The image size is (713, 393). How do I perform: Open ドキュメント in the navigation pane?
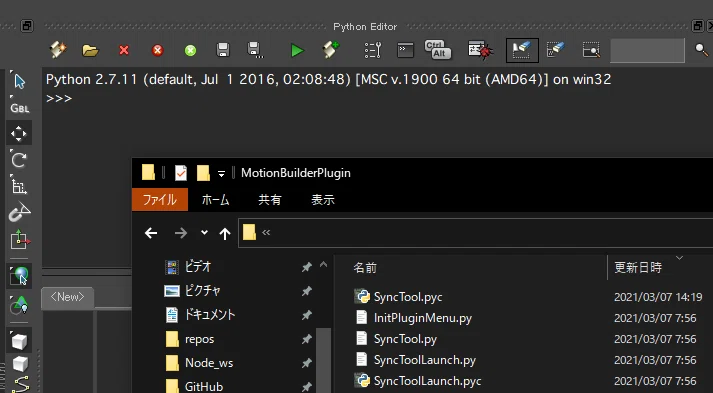click(x=210, y=315)
